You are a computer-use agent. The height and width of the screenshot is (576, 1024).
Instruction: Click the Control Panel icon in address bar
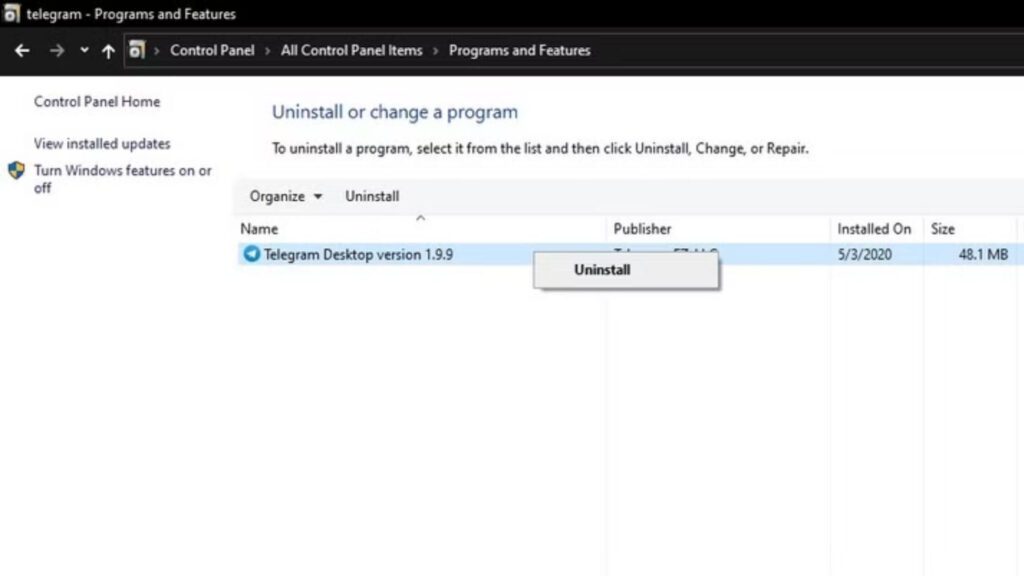pos(138,51)
